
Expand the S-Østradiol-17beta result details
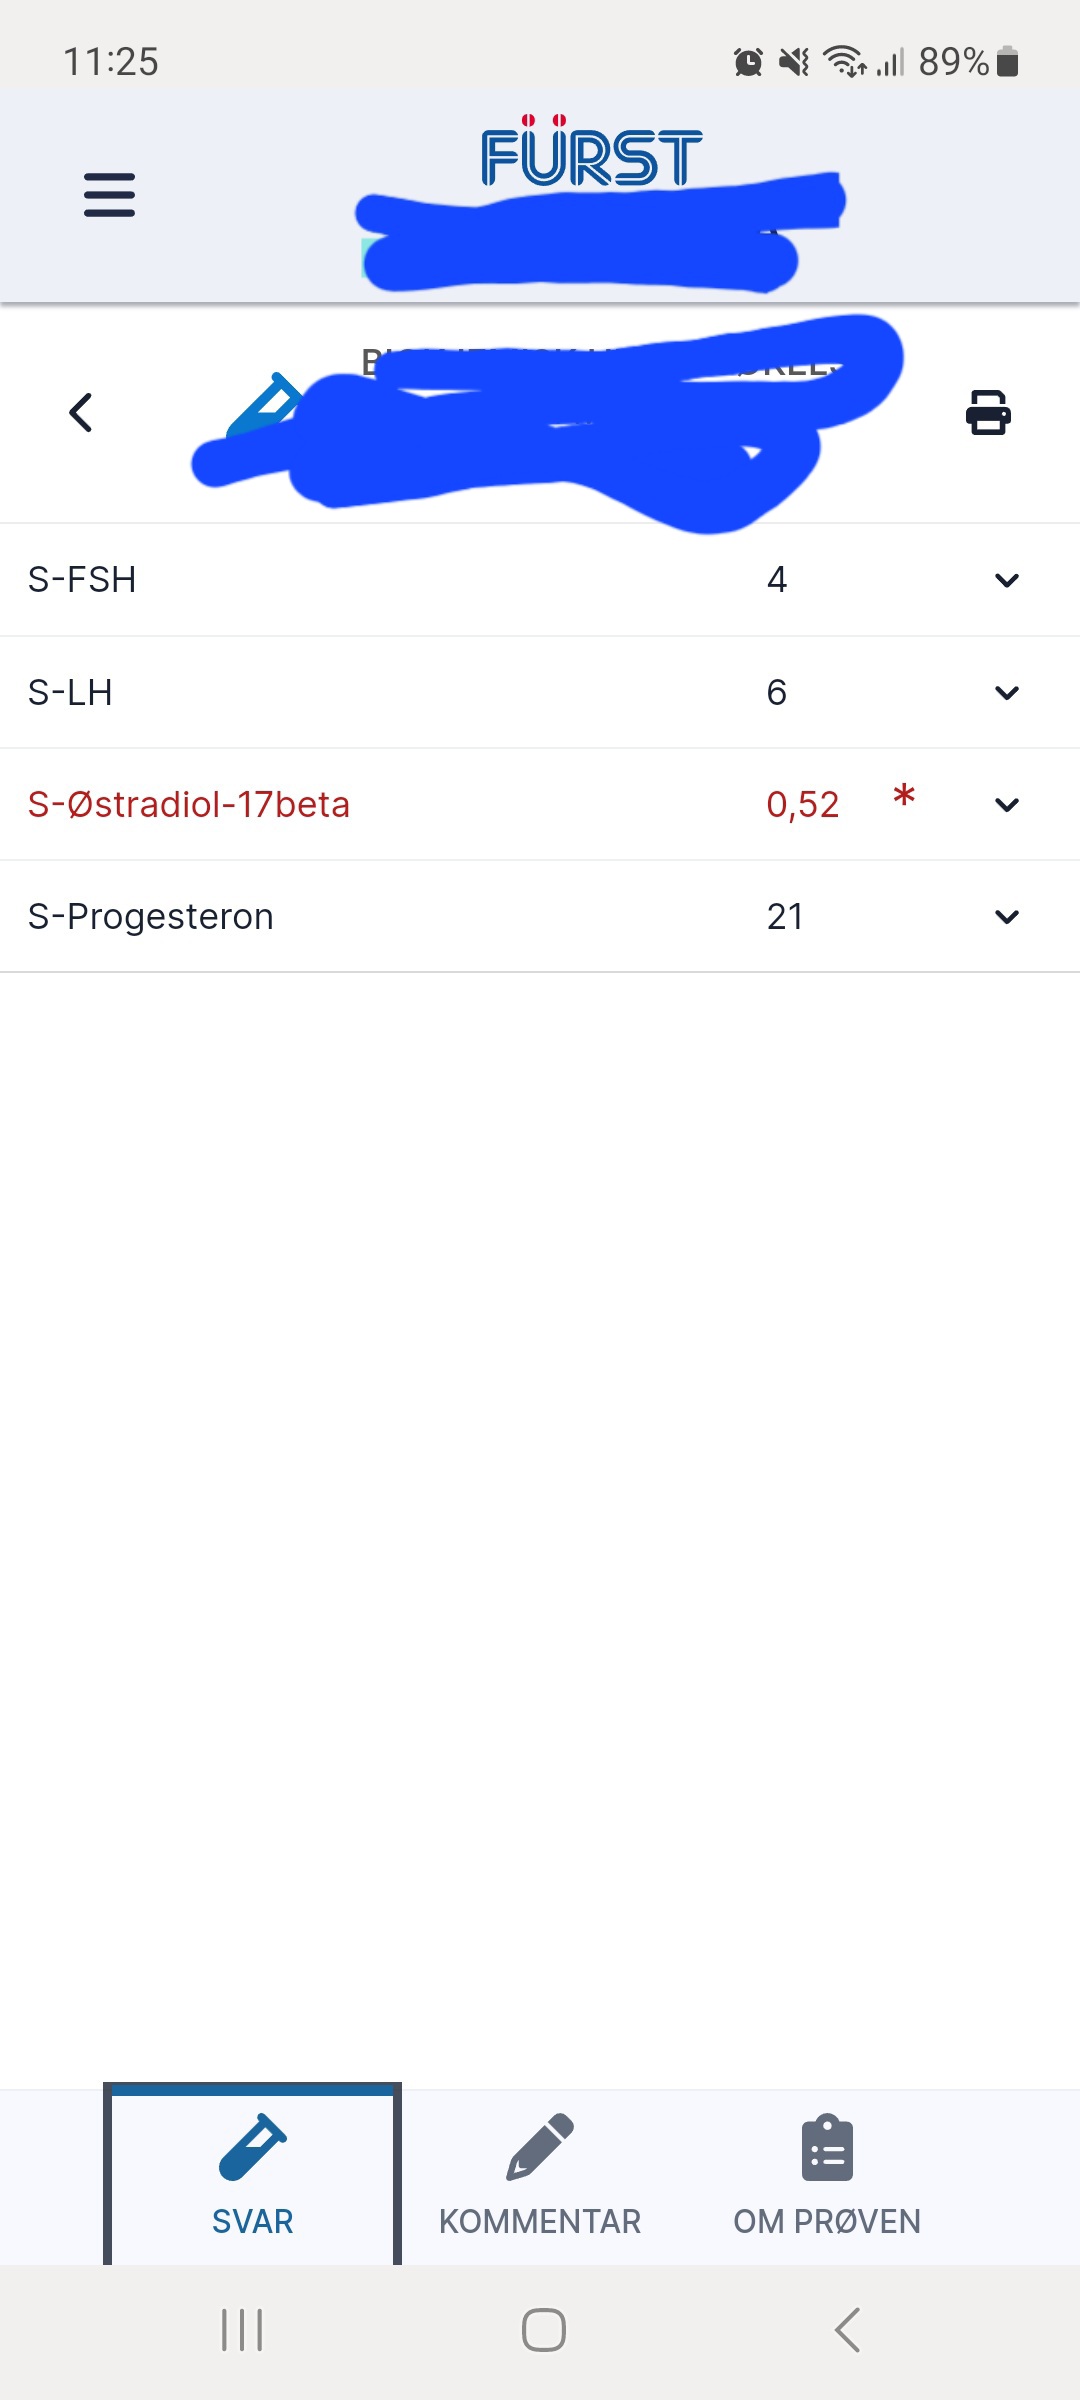pos(1007,804)
